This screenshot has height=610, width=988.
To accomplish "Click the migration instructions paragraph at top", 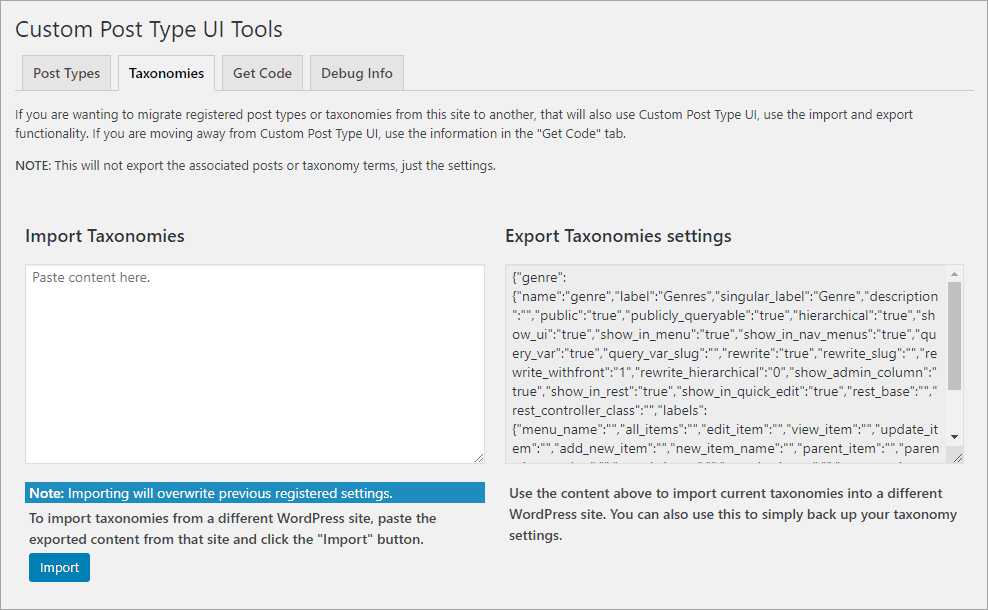I will click(x=464, y=123).
